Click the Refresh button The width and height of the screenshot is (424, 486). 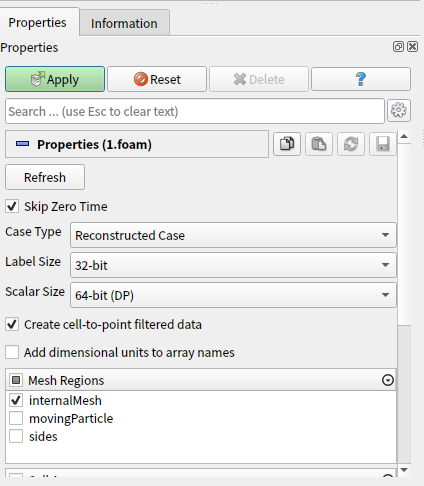tap(45, 177)
